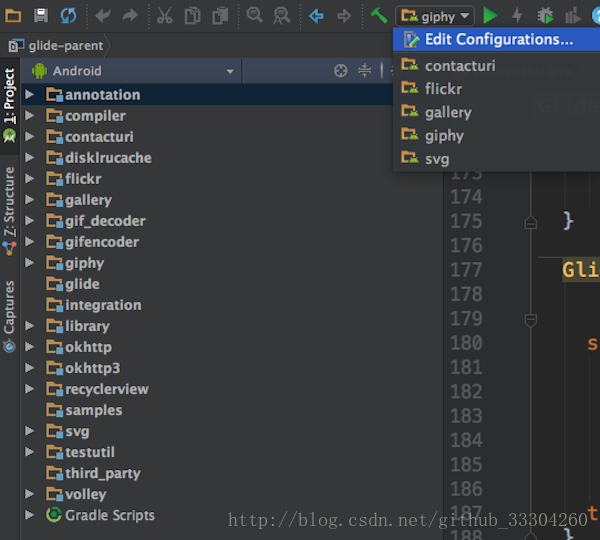The height and width of the screenshot is (540, 600).
Task: Collapse code fold marker at line 175
Action: tap(530, 222)
